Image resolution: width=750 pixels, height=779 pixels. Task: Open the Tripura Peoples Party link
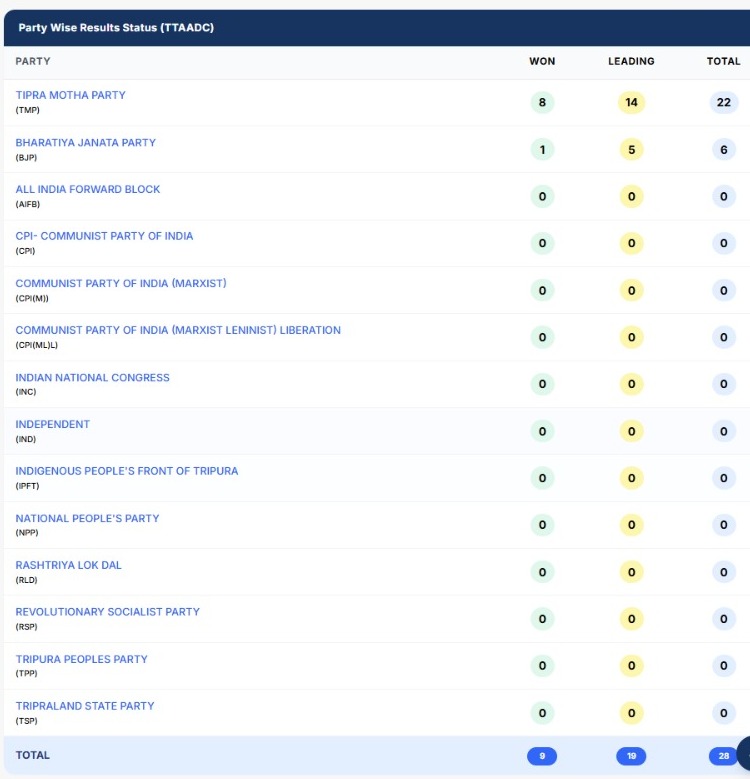(81, 659)
